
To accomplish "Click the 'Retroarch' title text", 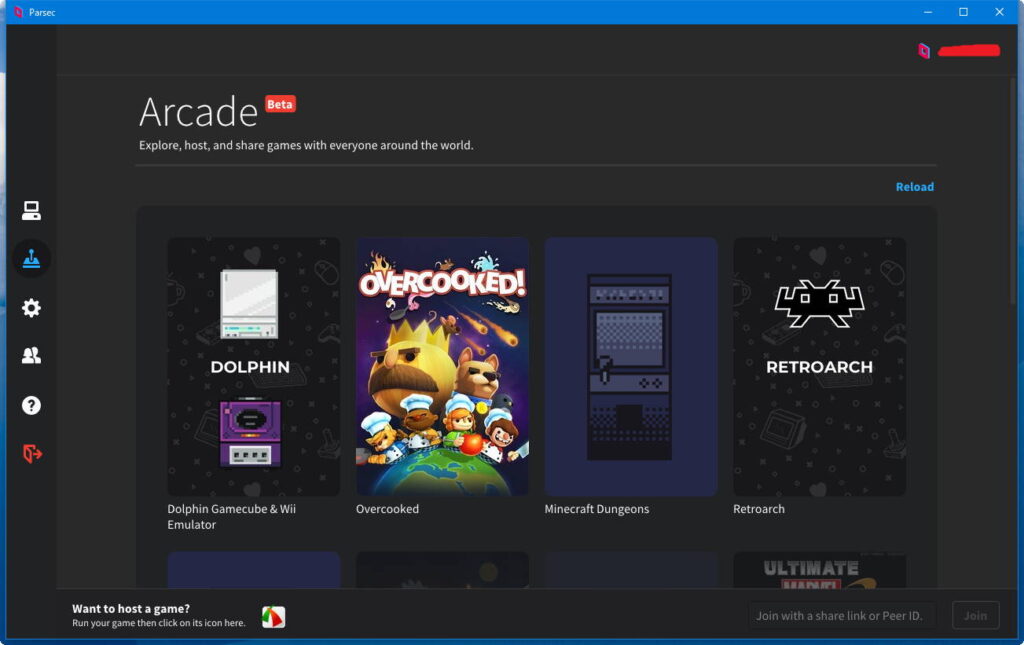I will 759,509.
